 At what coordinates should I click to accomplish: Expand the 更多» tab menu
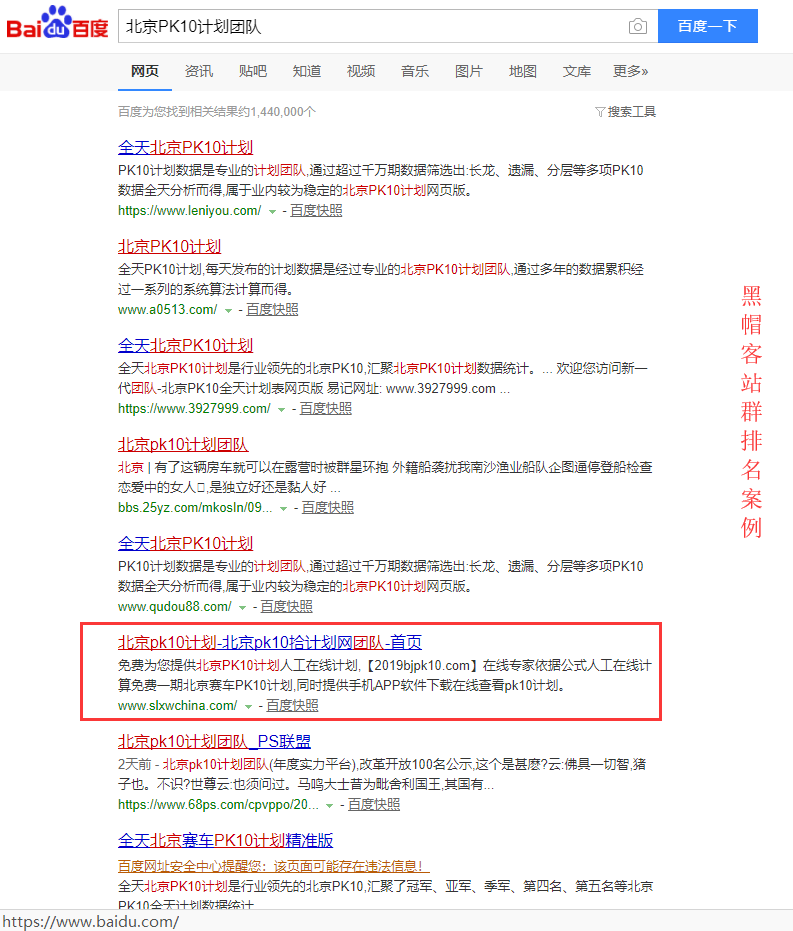pos(630,71)
